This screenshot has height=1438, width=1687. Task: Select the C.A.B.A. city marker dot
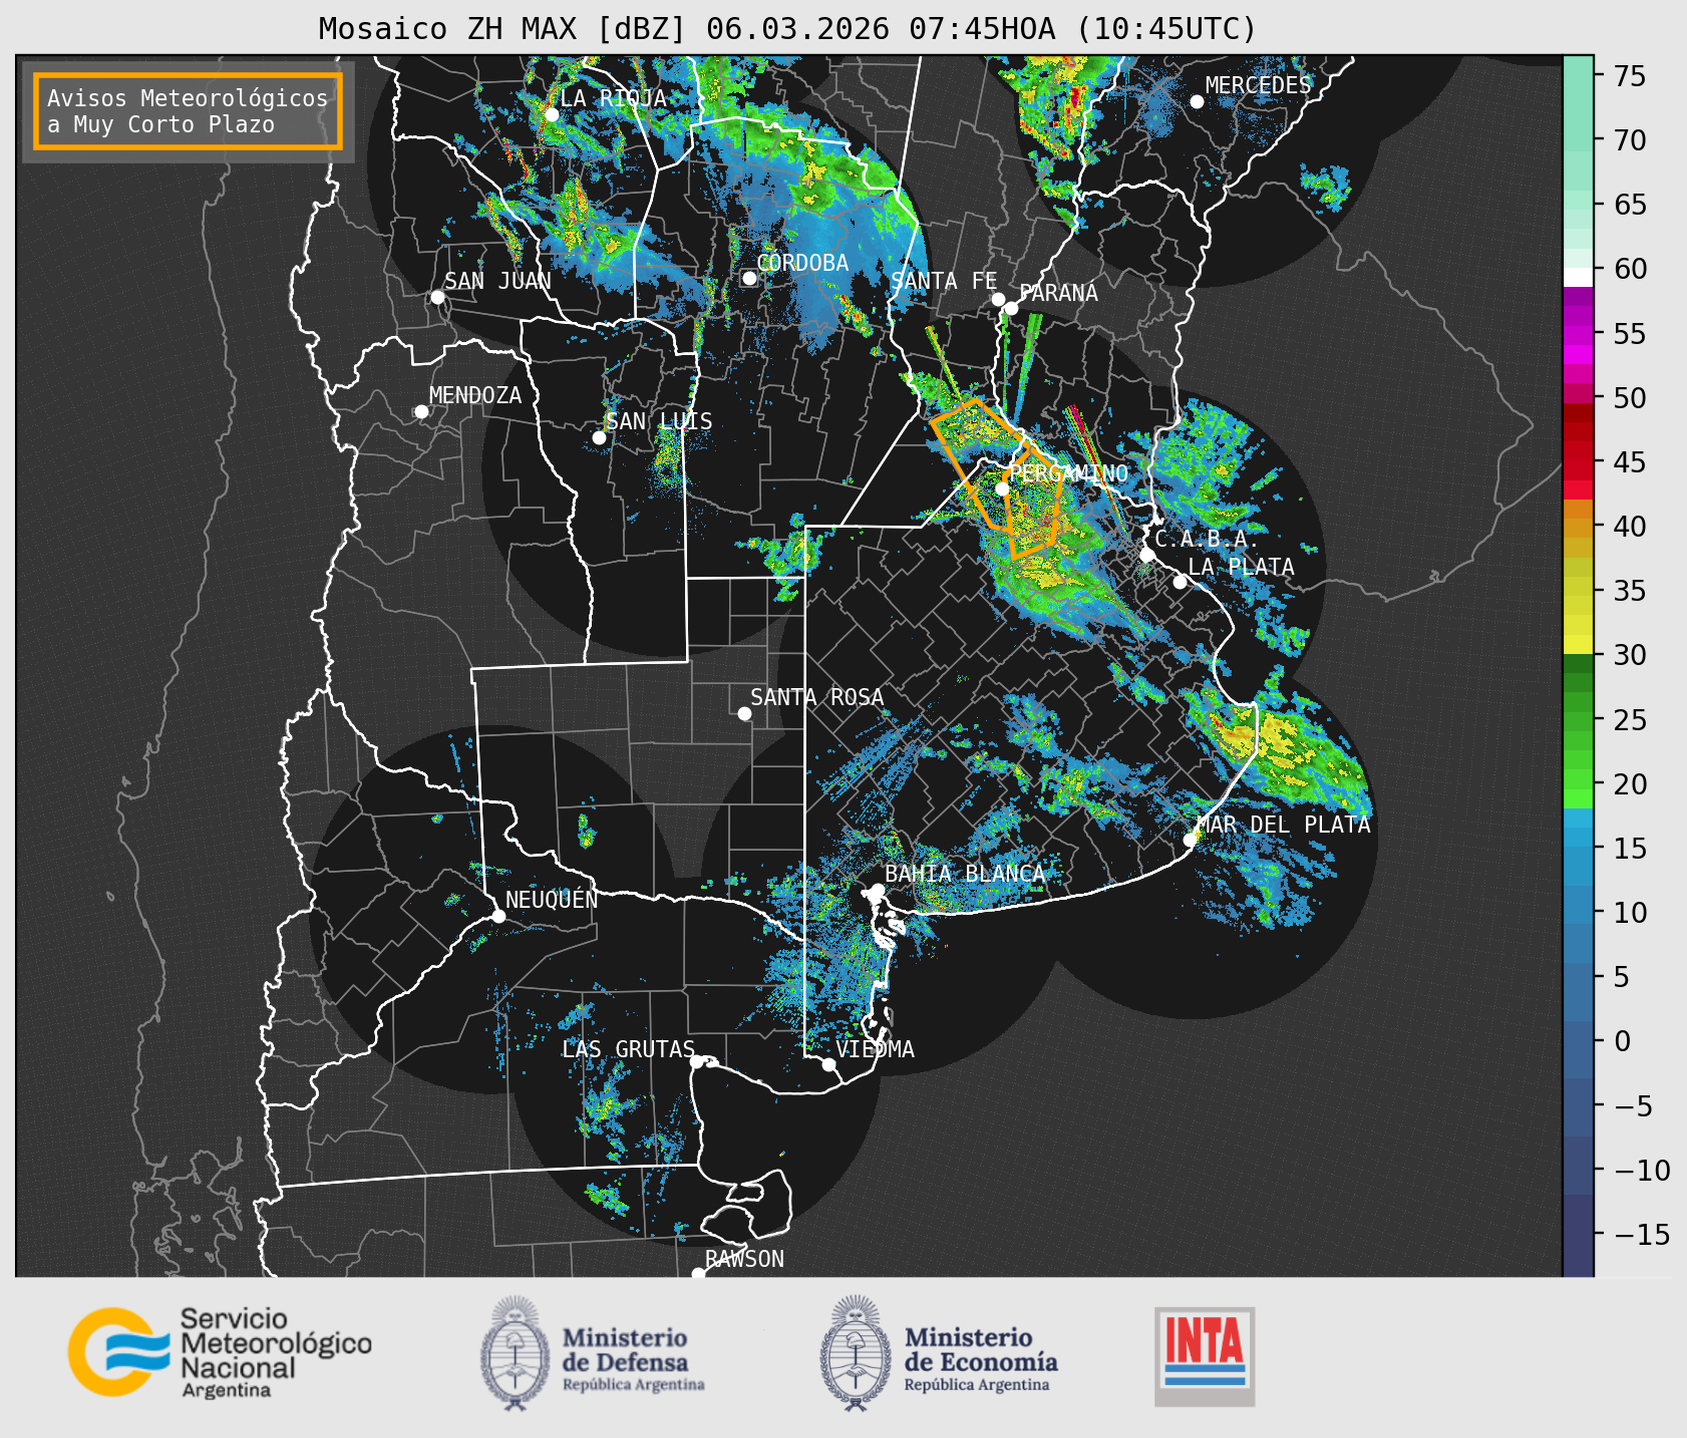coord(1147,555)
